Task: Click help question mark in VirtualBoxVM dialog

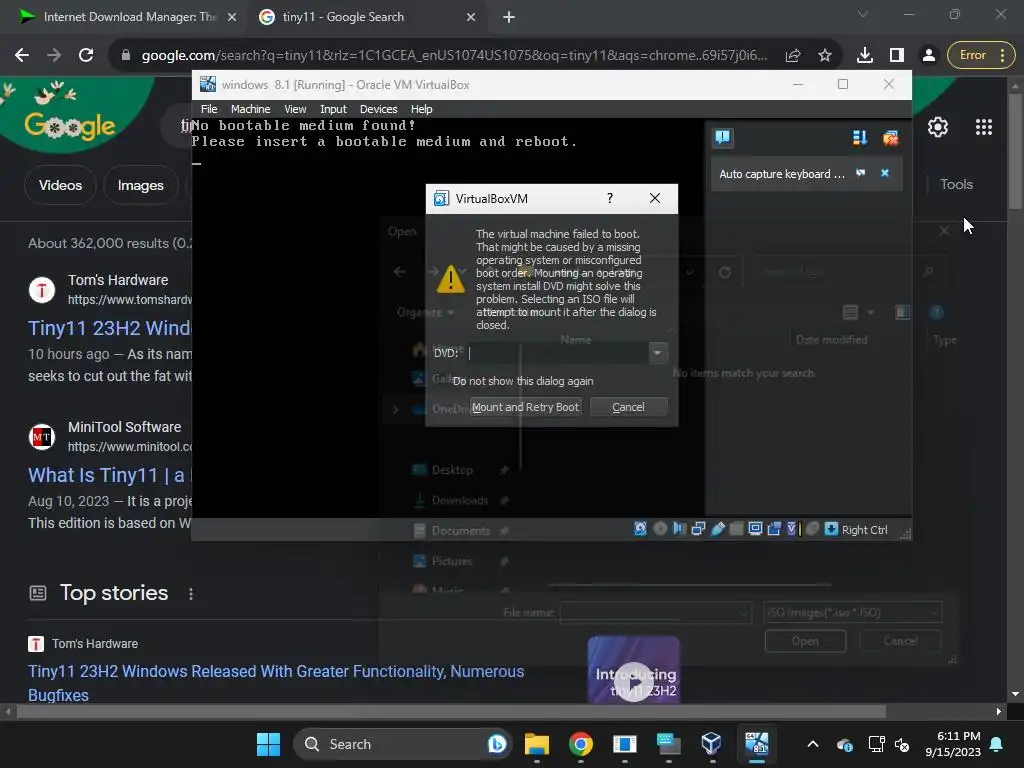Action: click(x=610, y=198)
